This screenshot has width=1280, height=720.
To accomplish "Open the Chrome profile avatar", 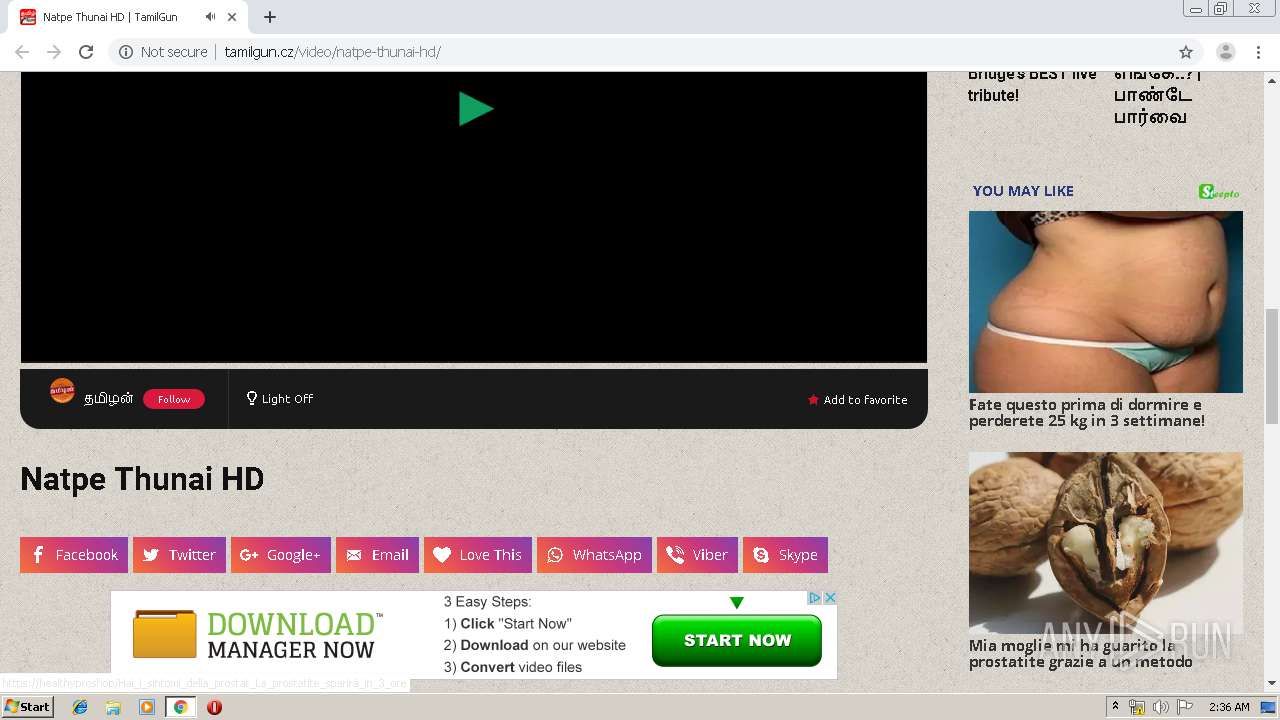I will (1226, 52).
